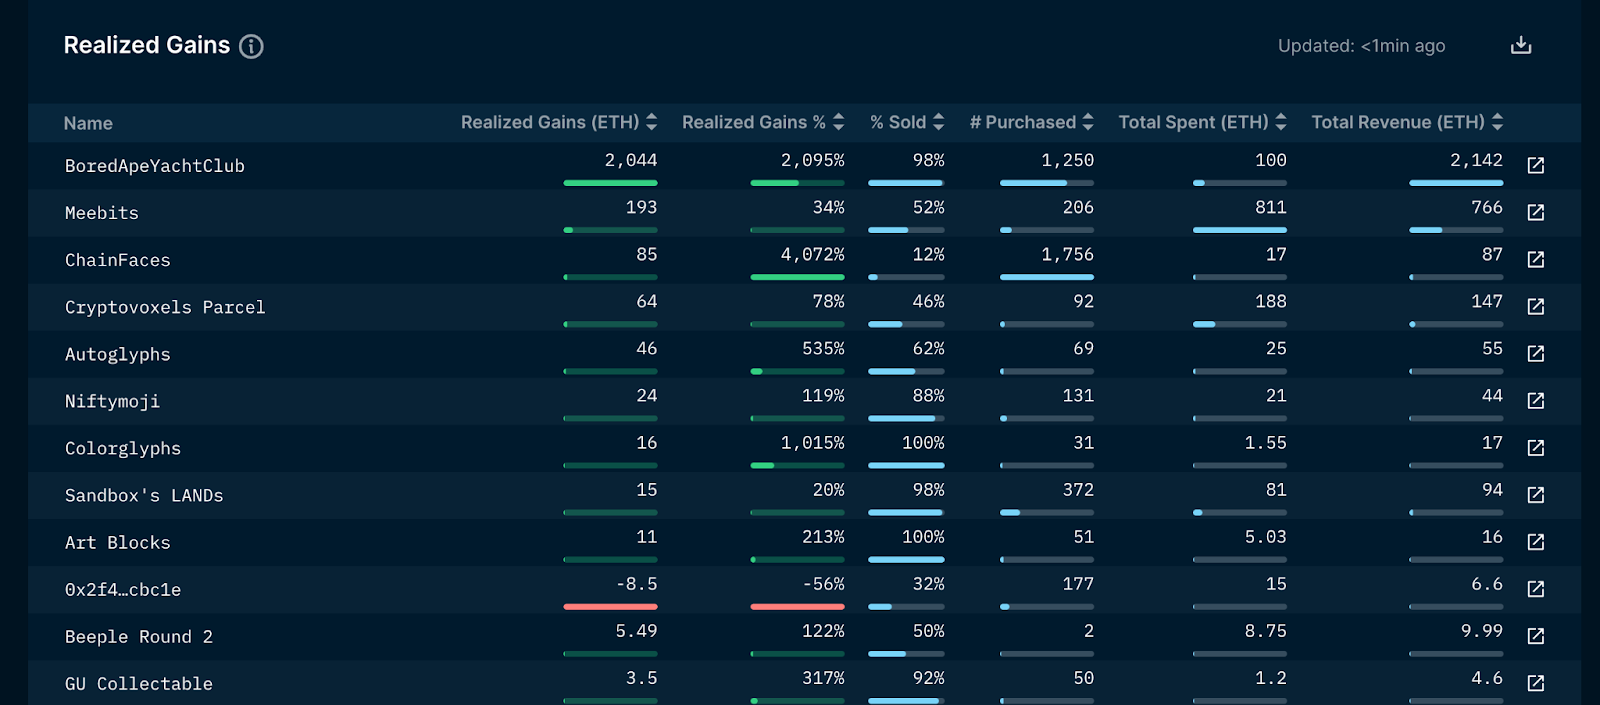
Task: Click the blue total spent bar for Meebits
Action: click(x=1240, y=230)
